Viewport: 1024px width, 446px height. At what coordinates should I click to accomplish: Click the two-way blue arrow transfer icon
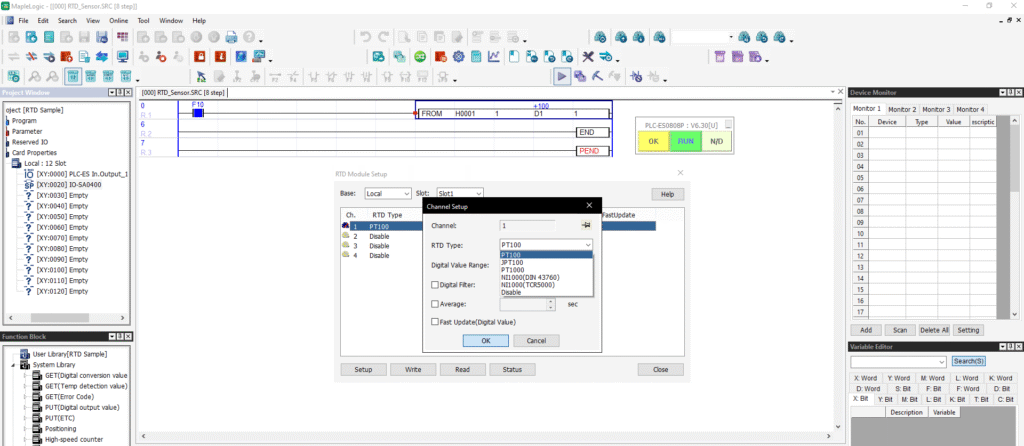[101, 57]
